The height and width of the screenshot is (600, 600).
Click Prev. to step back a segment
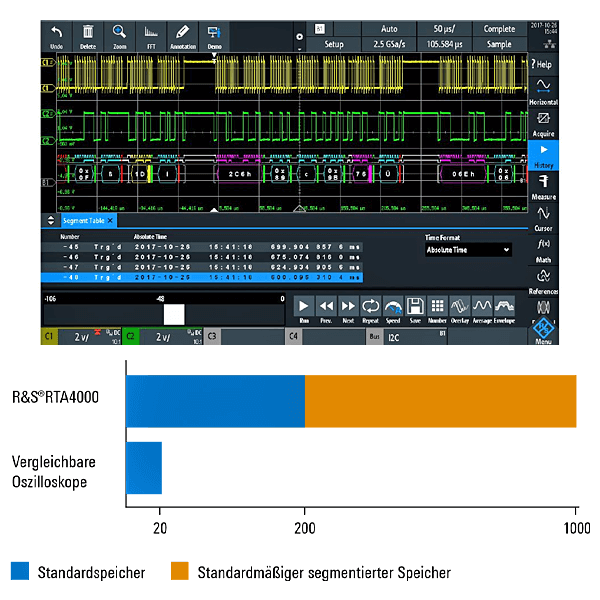point(326,306)
